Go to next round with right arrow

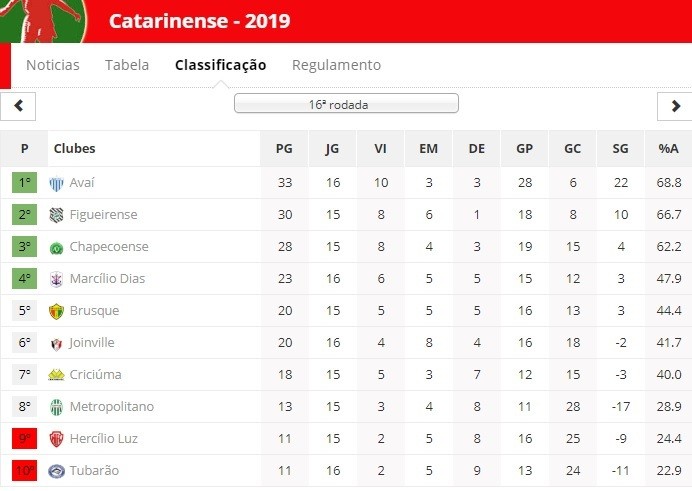pos(674,106)
